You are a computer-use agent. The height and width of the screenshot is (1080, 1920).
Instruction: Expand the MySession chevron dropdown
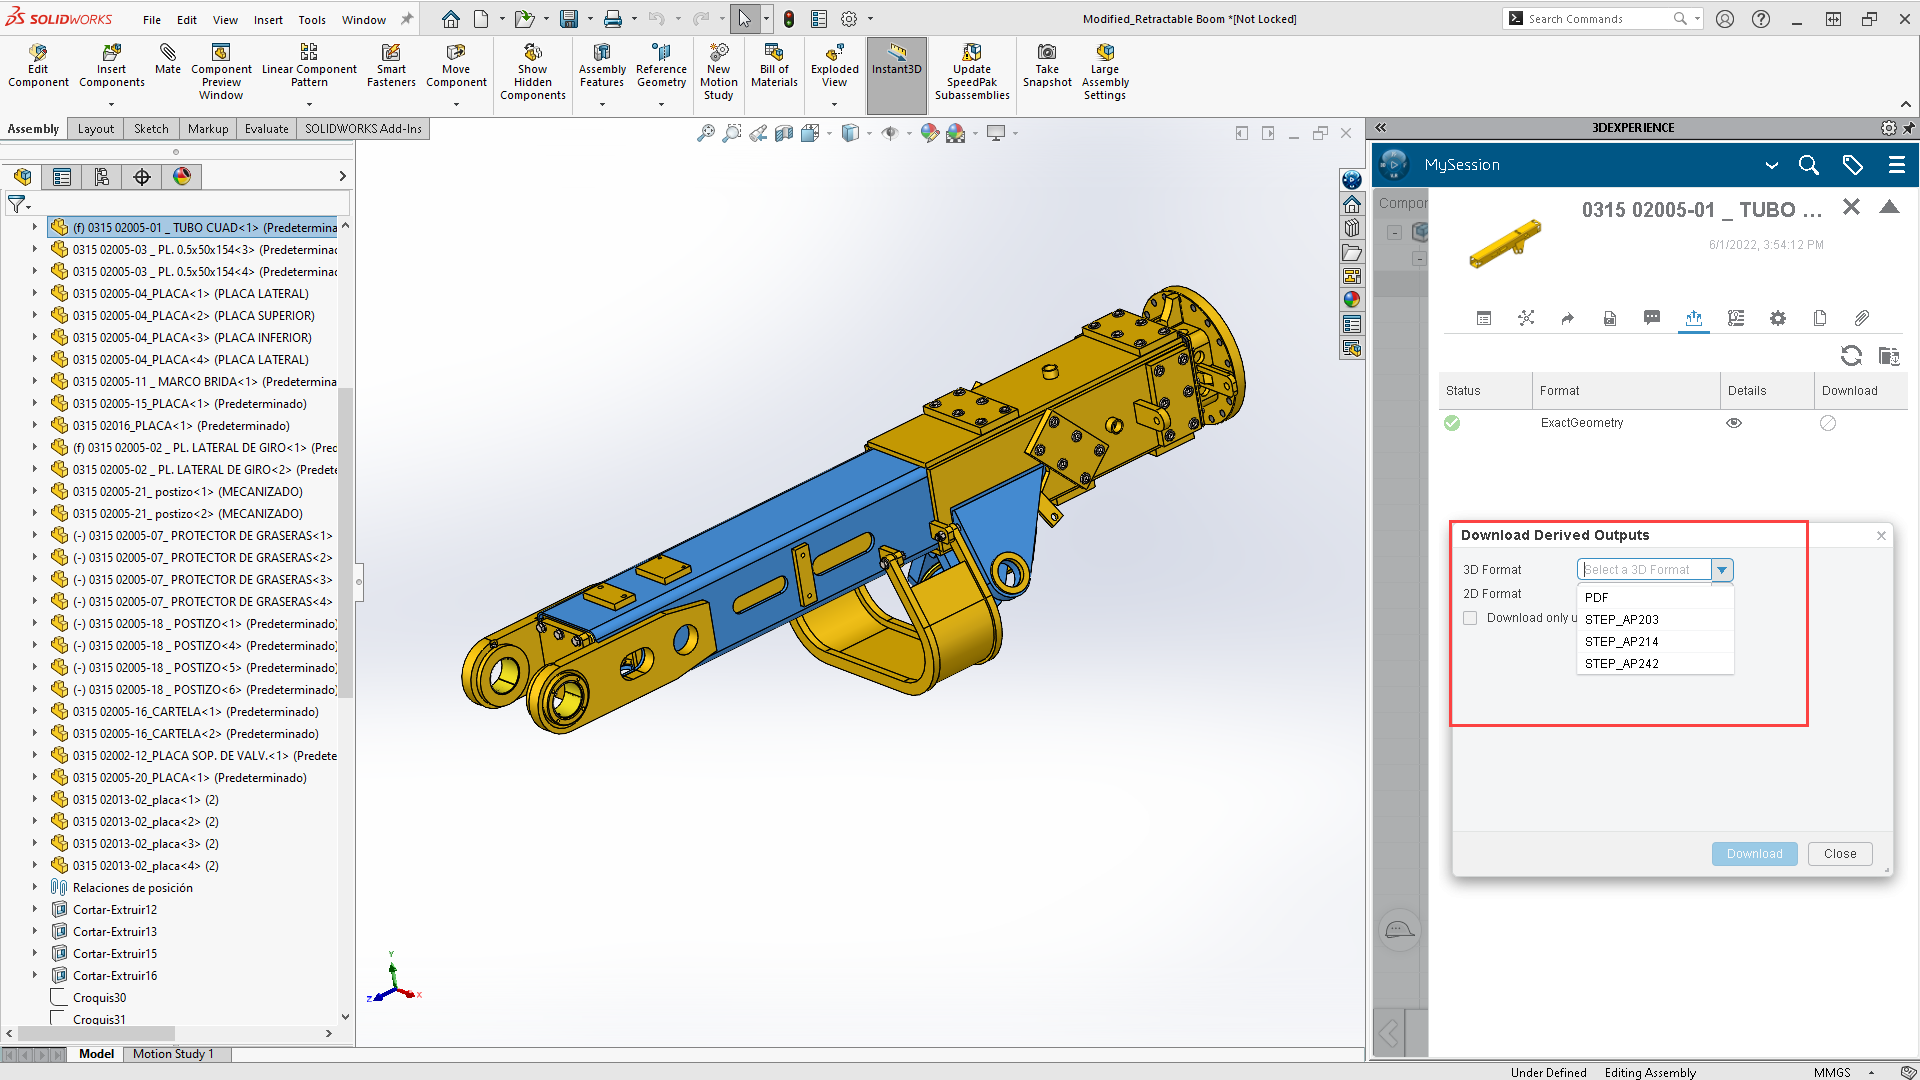point(1771,165)
